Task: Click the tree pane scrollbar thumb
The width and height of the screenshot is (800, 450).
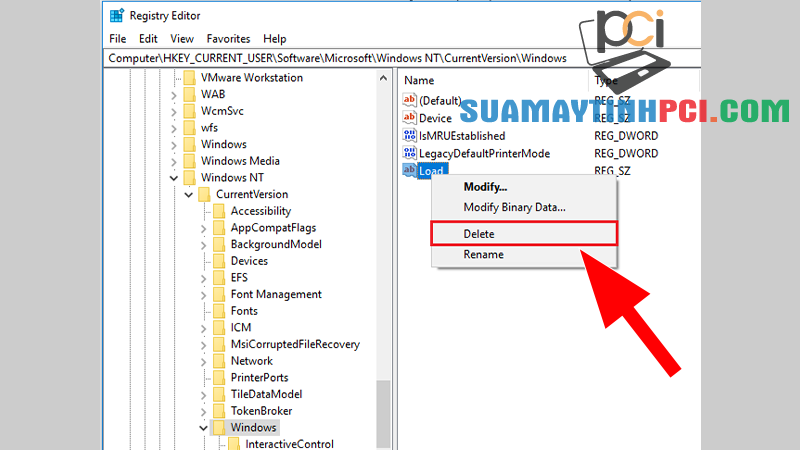Action: pos(383,414)
